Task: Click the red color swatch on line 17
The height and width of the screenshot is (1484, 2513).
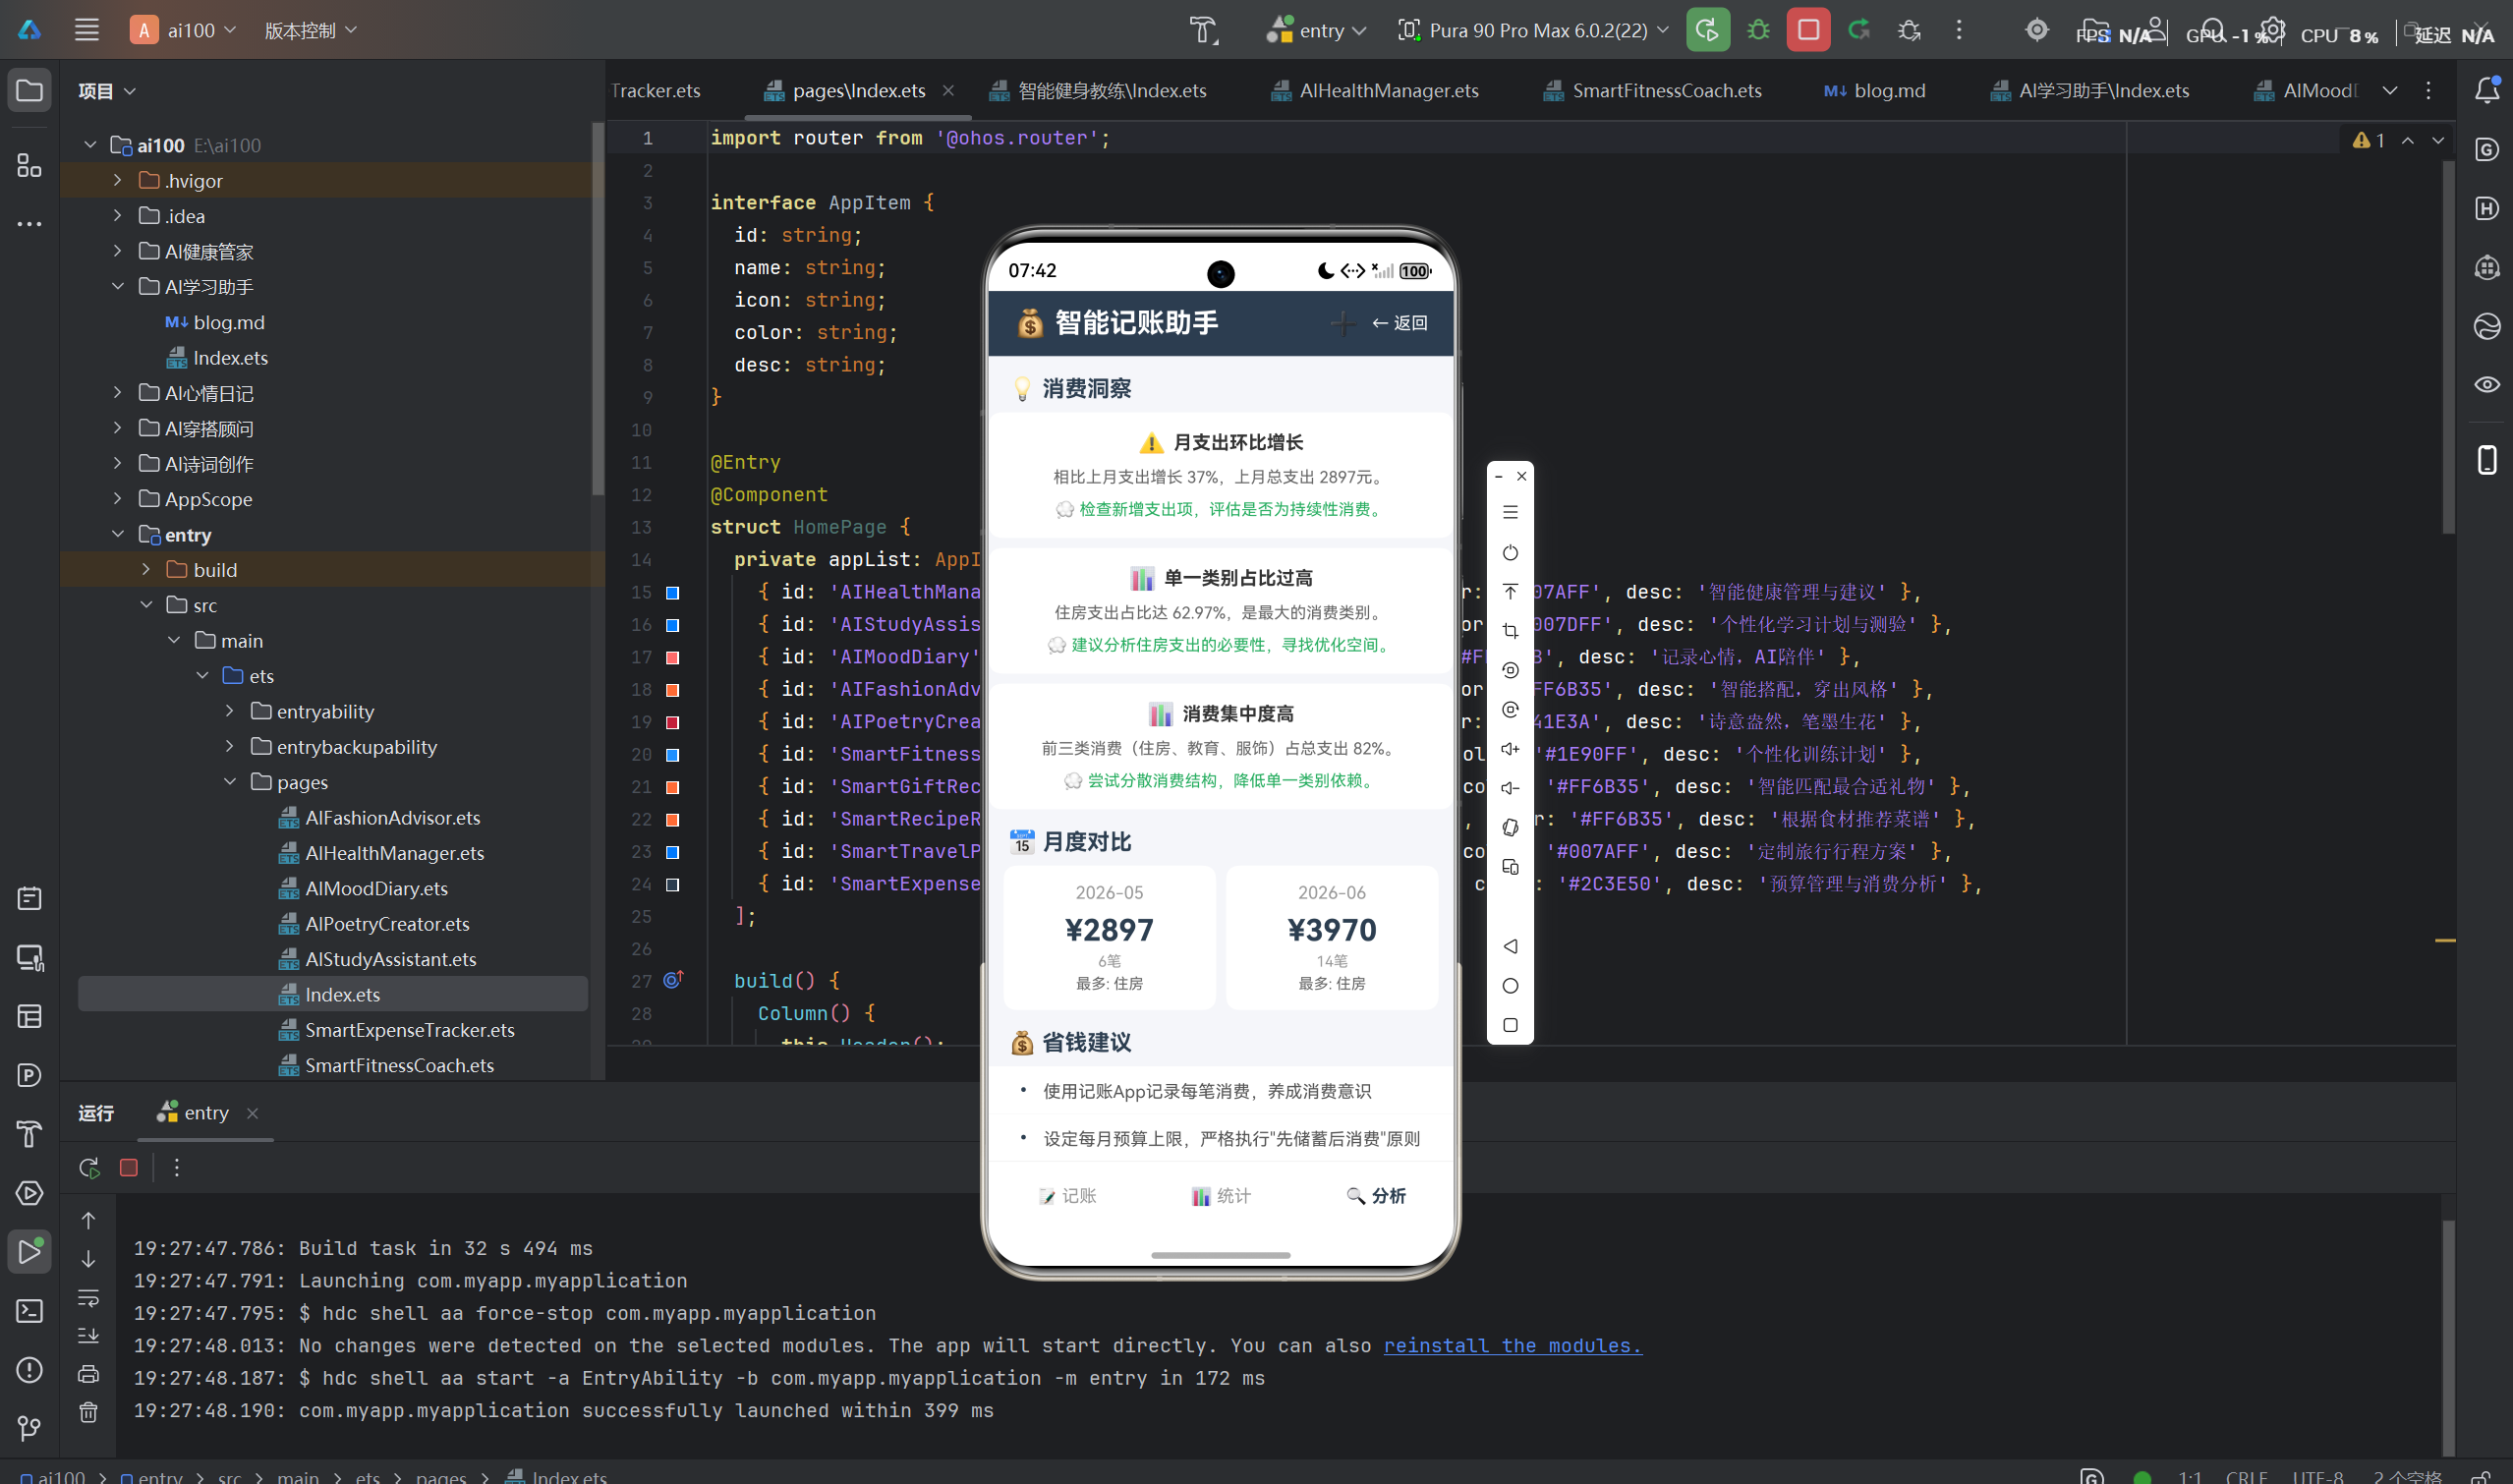Action: coord(673,657)
